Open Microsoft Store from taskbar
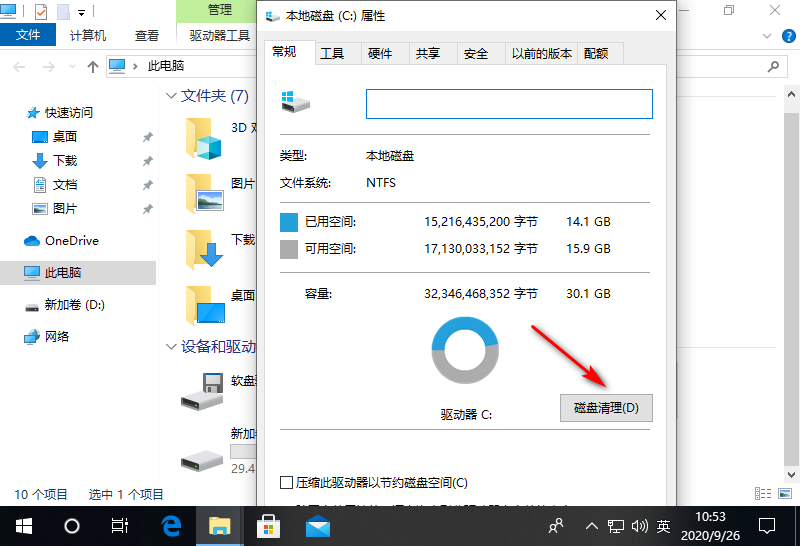Viewport: 800px width, 546px height. coord(268,526)
